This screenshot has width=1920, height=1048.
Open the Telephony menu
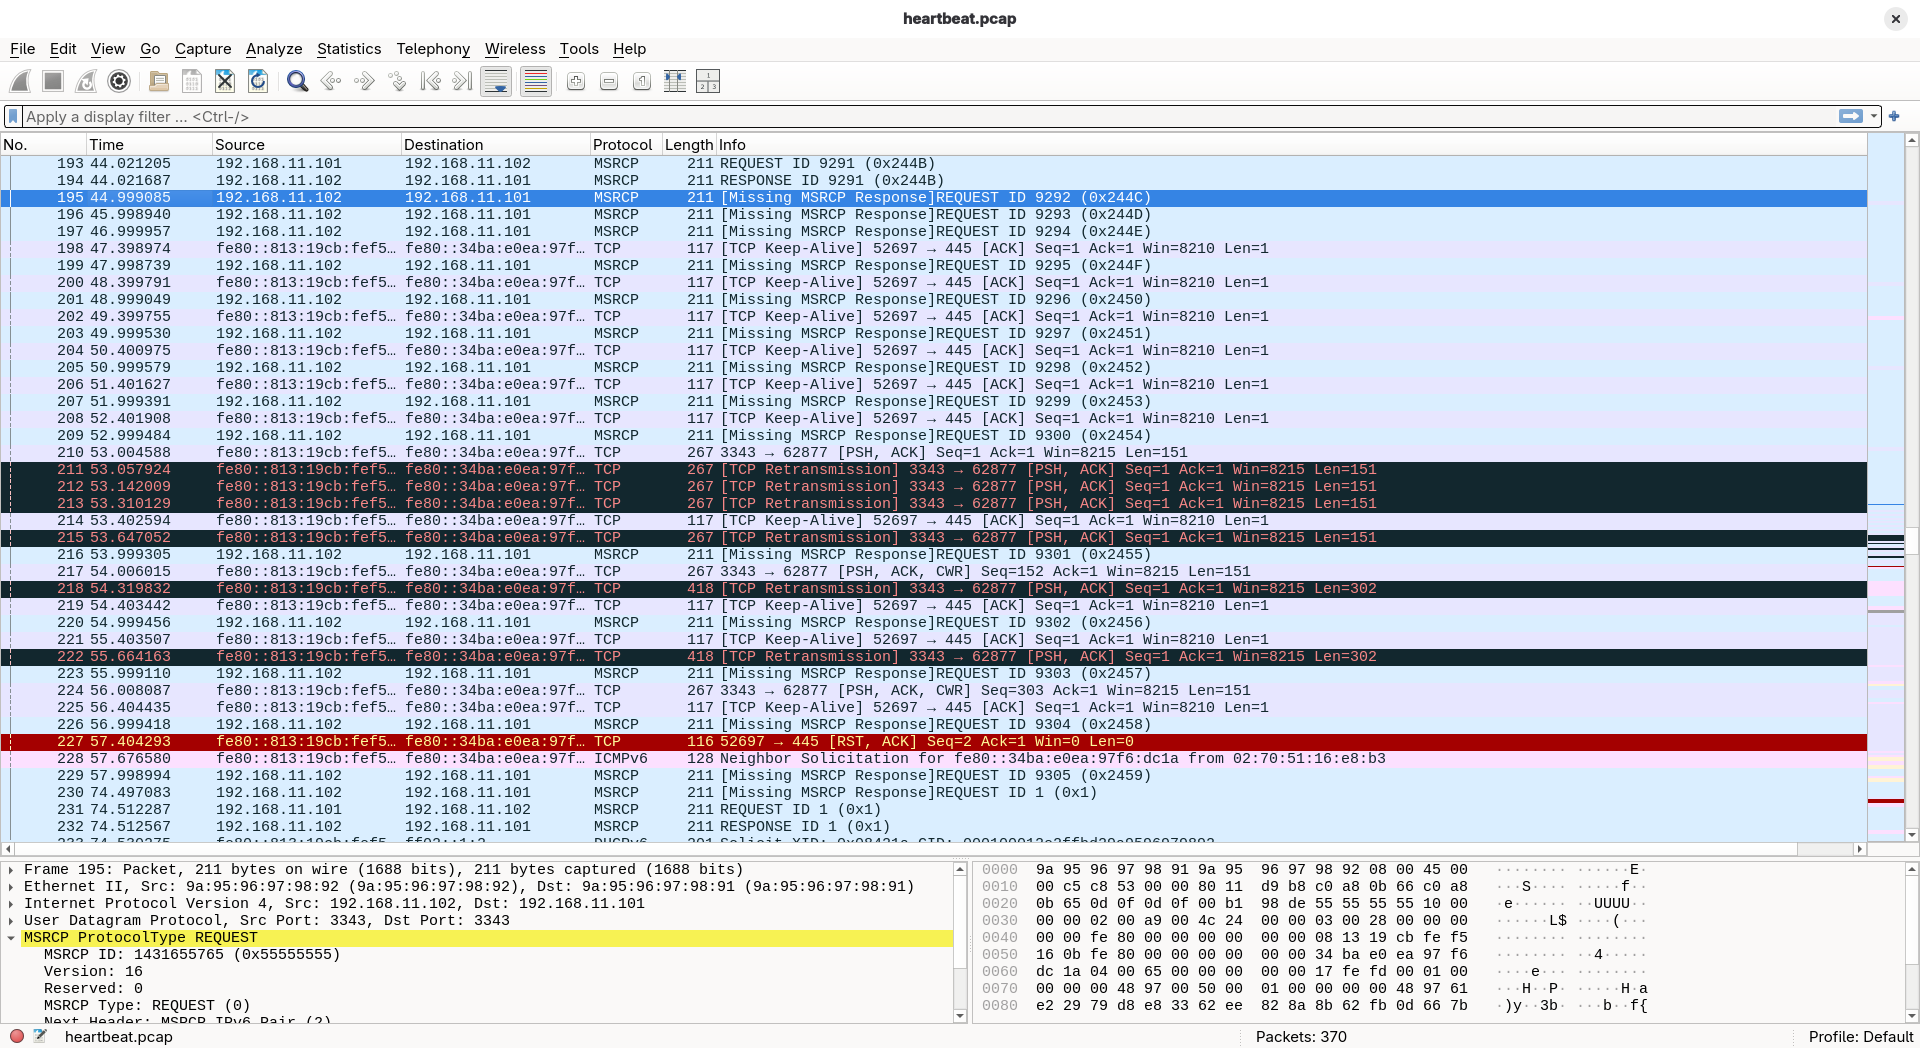coord(432,49)
